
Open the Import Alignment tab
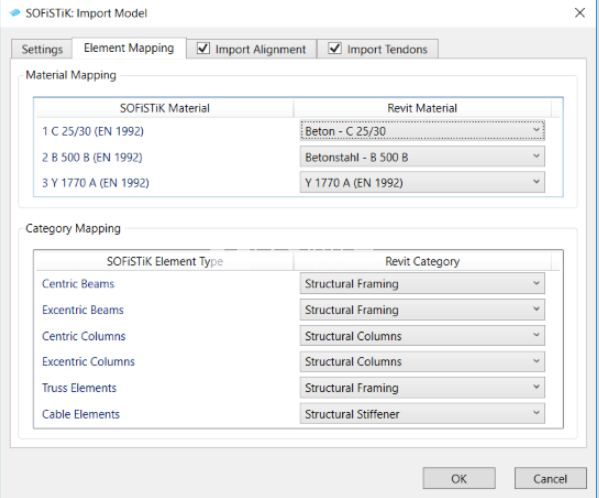251,49
